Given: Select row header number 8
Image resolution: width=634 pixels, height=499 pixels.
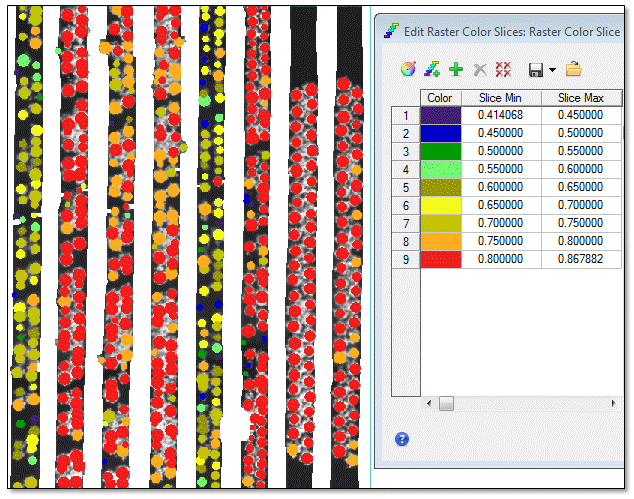Looking at the screenshot, I should 406,241.
